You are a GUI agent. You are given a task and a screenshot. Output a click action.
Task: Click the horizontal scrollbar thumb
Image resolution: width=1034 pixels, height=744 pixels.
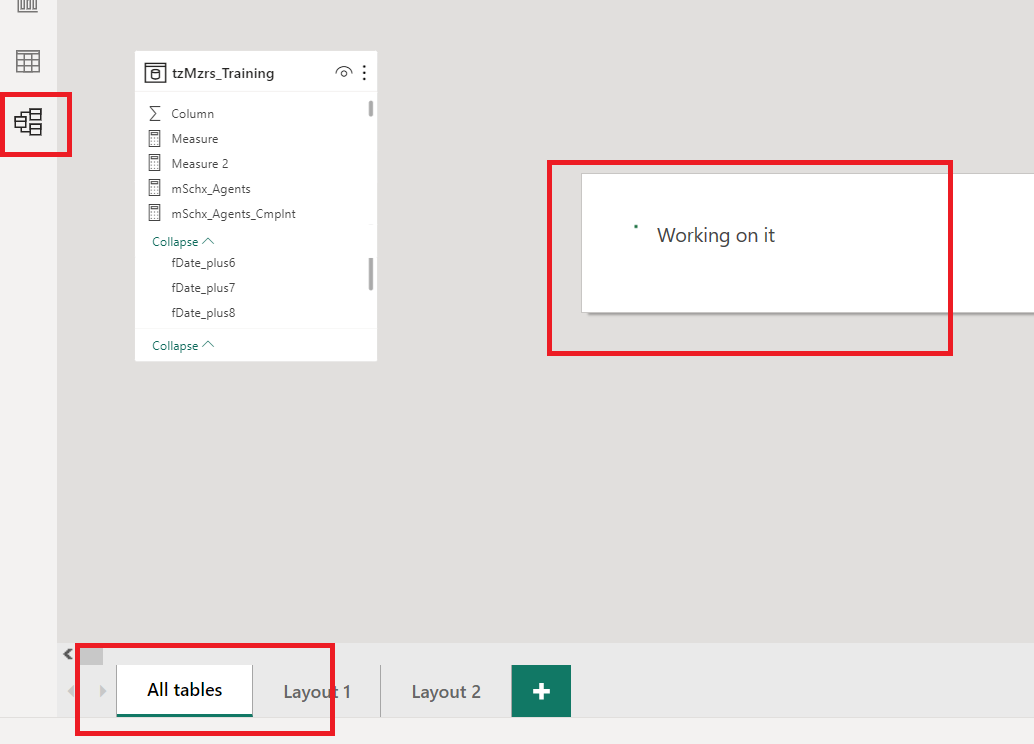[x=92, y=656]
